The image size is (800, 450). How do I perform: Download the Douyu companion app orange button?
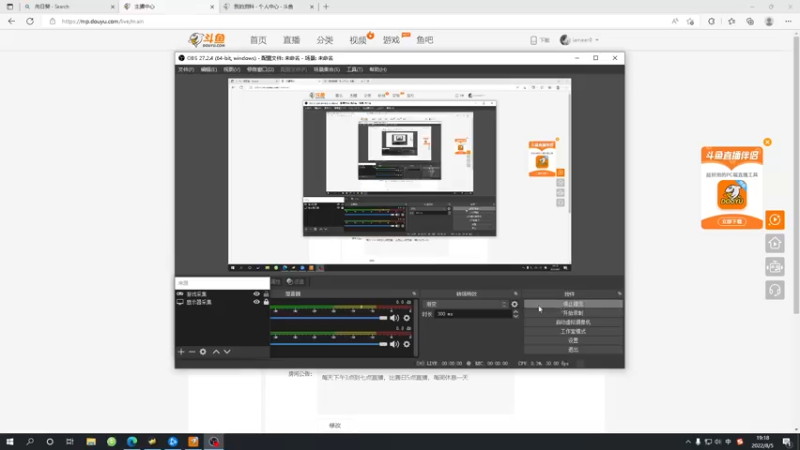tap(732, 221)
